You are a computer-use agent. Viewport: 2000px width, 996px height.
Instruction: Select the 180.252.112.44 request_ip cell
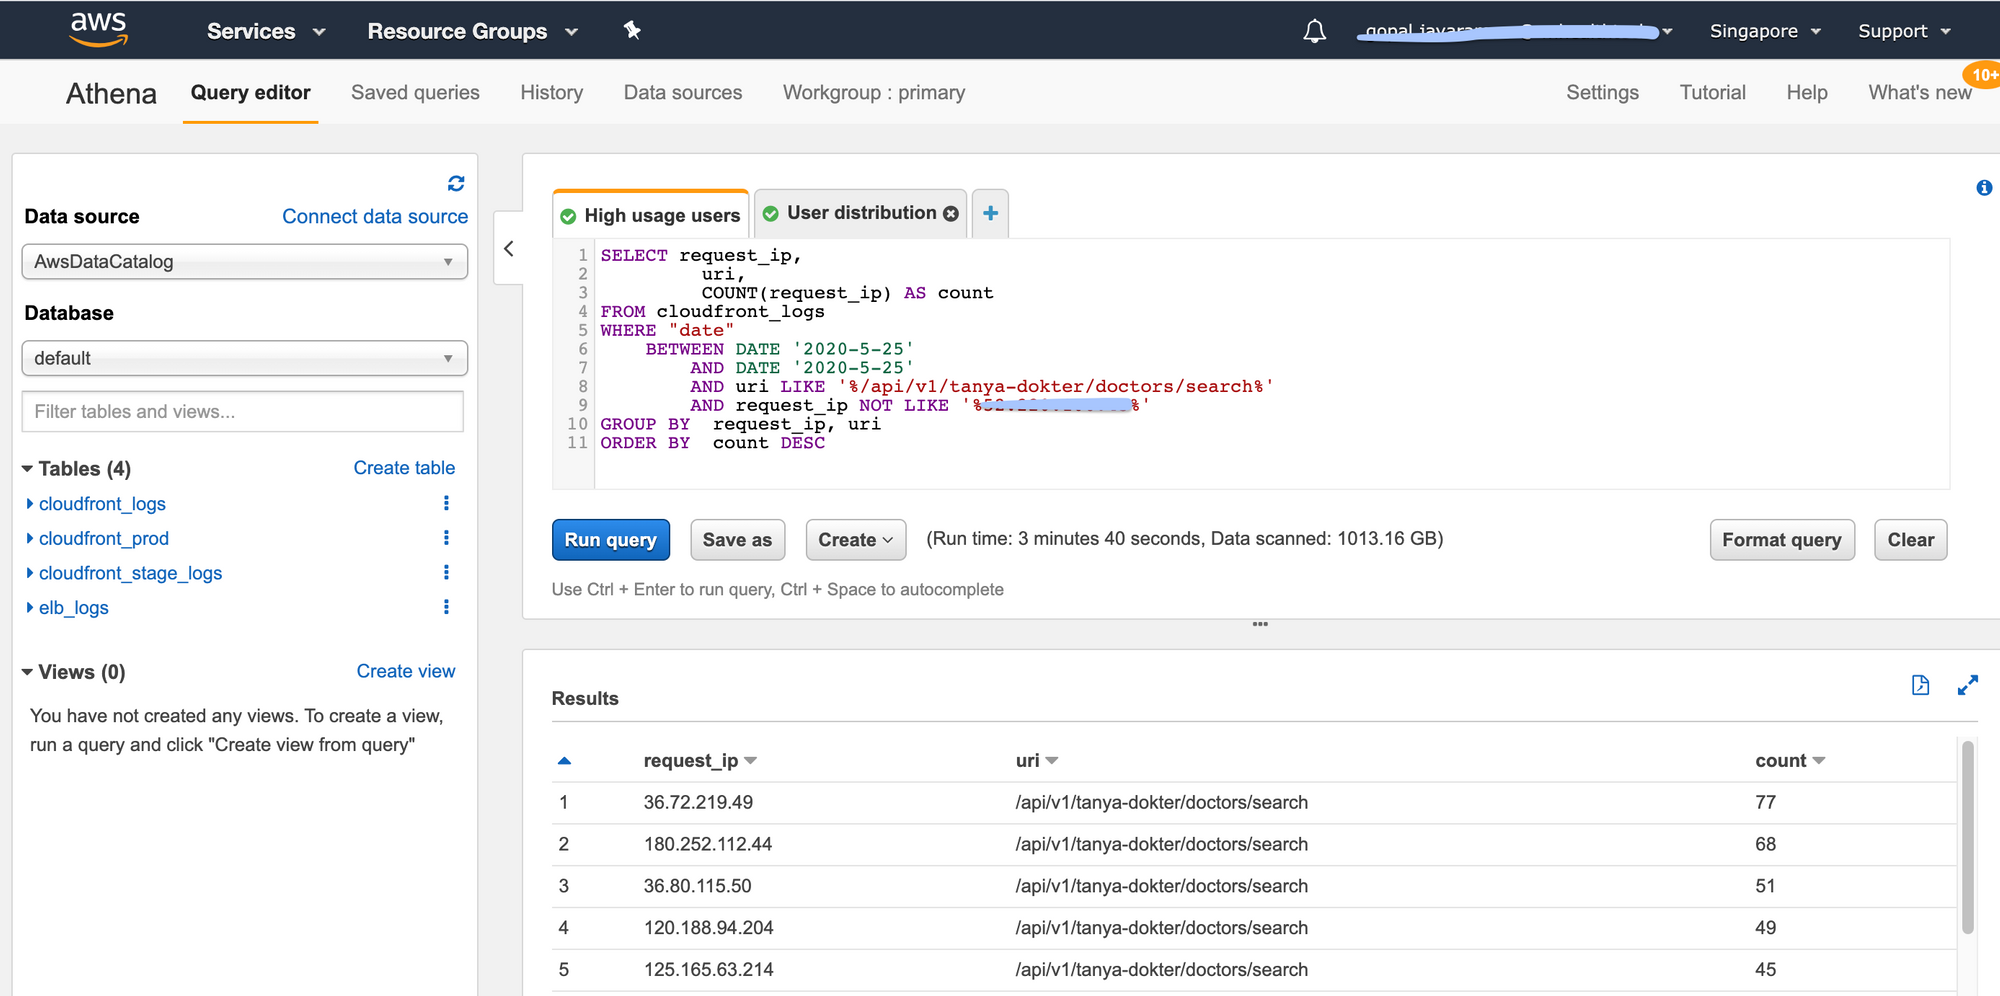pyautogui.click(x=708, y=845)
